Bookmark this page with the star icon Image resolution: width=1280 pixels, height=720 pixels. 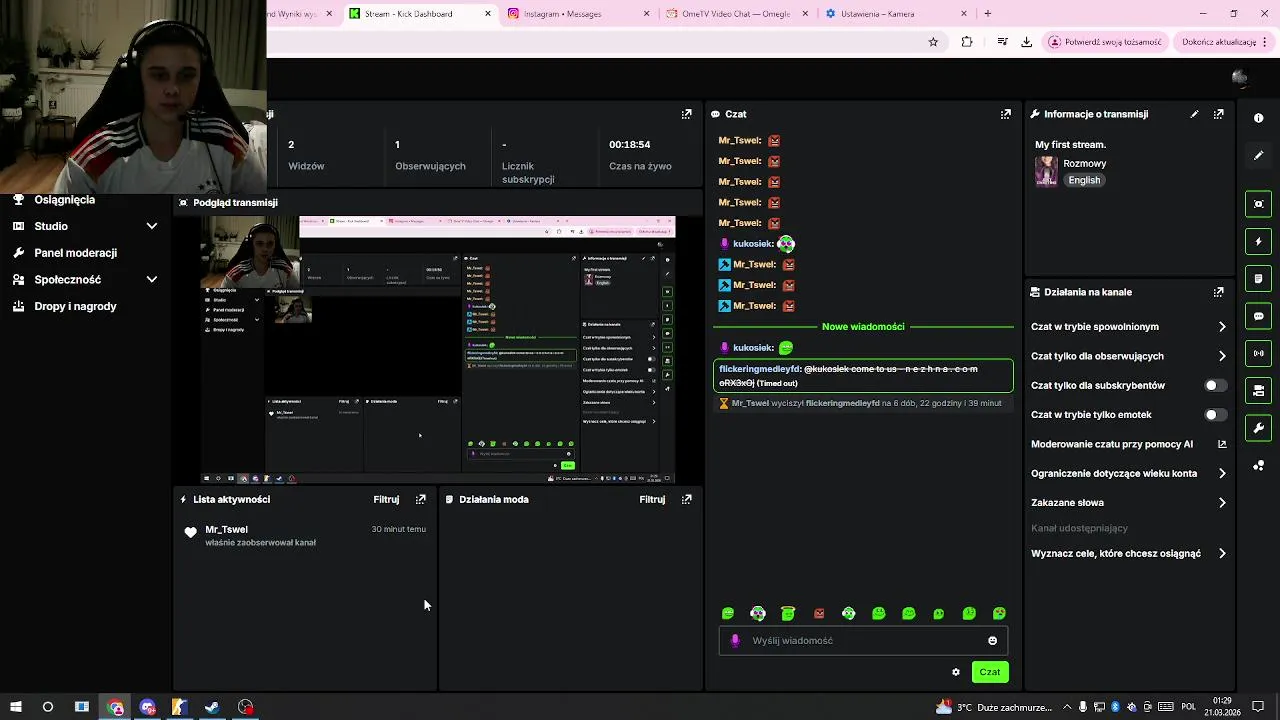(933, 42)
